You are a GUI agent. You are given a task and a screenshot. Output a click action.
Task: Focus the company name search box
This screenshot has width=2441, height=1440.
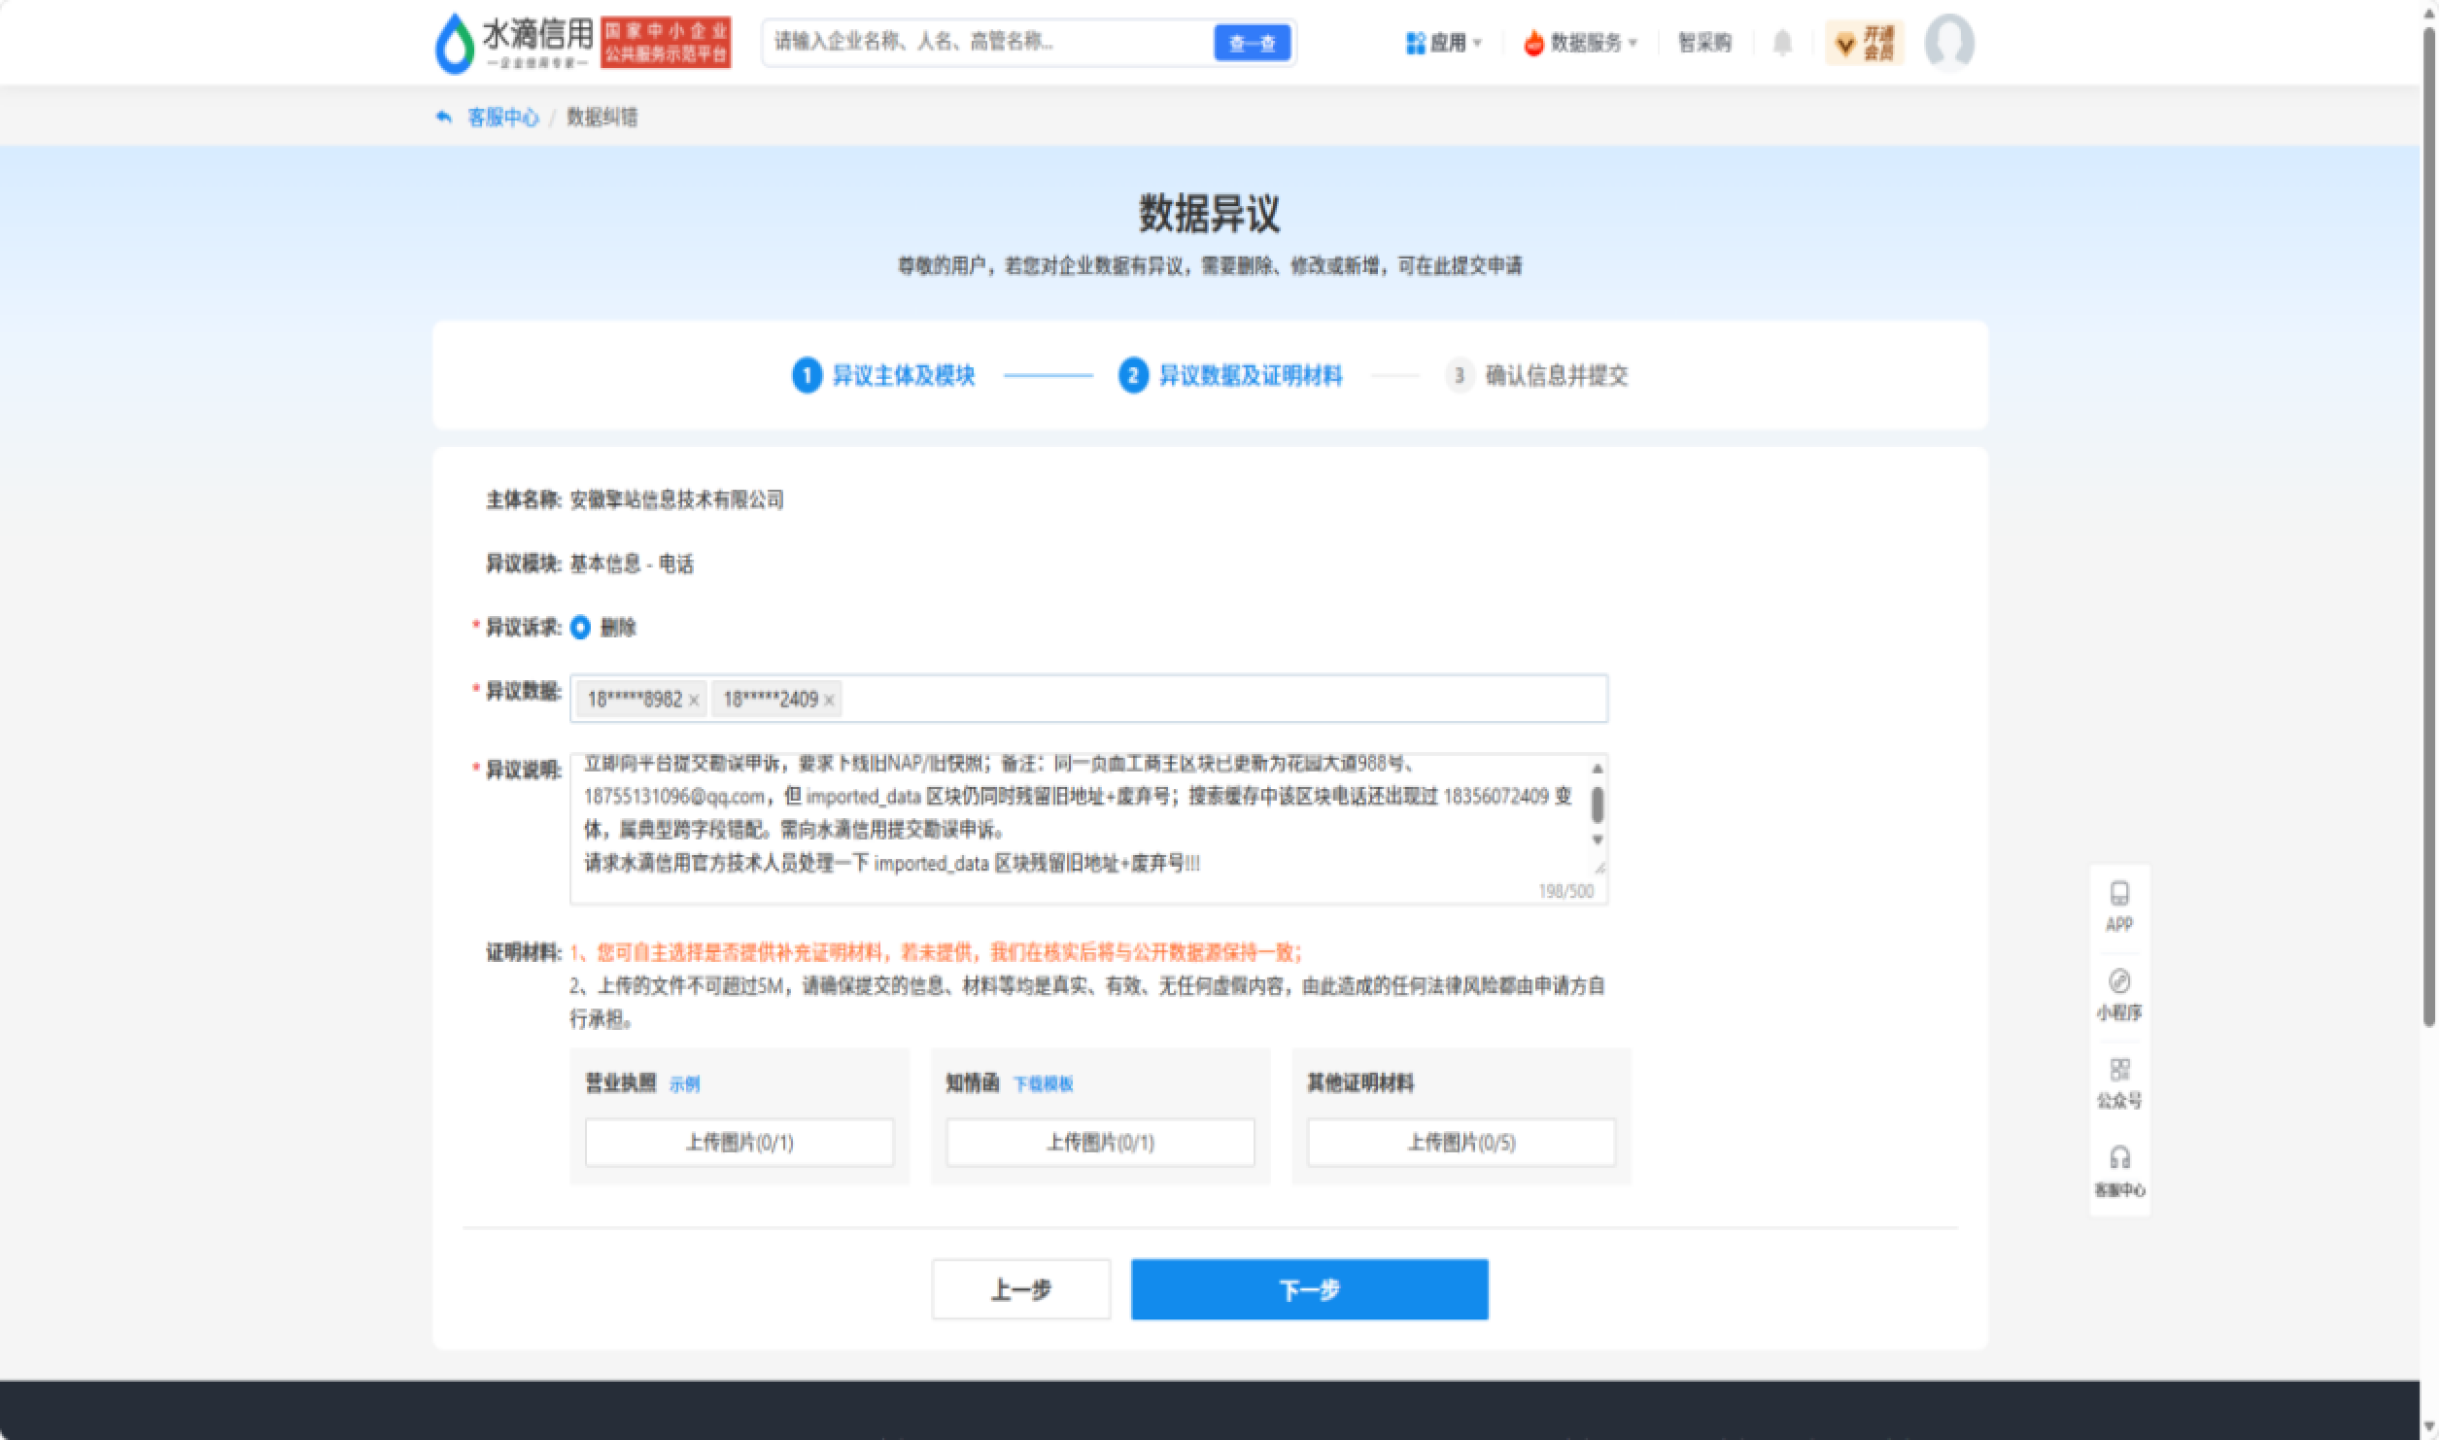tap(988, 42)
